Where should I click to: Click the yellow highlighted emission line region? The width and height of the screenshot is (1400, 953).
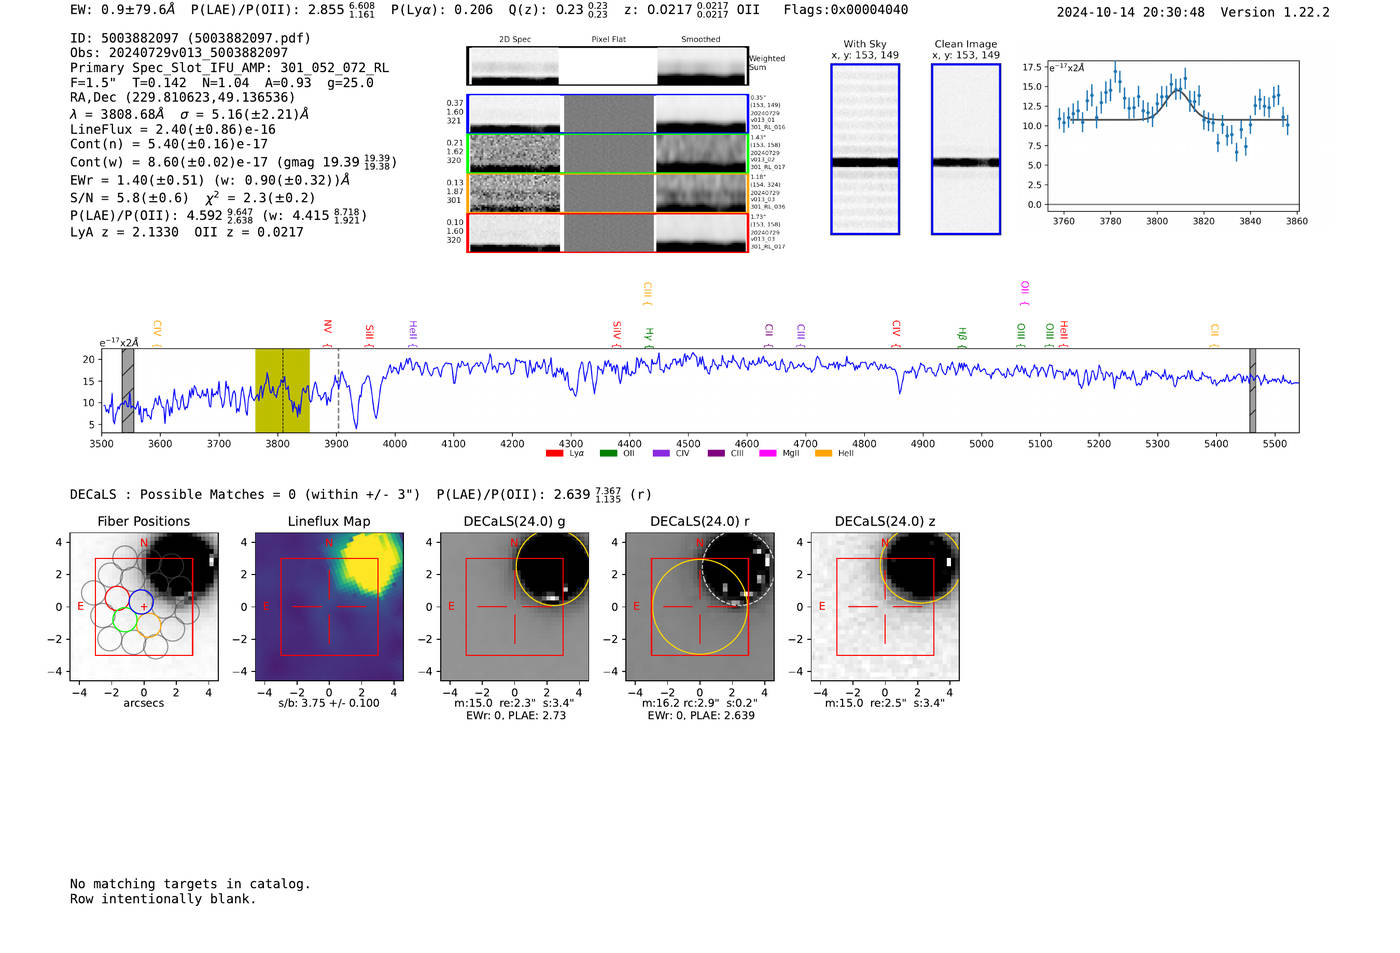click(x=282, y=390)
